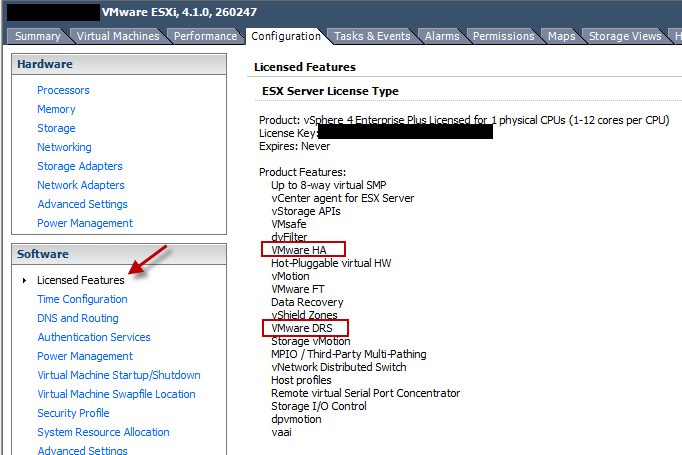Open Hardware Power Management link
The width and height of the screenshot is (682, 455).
pyautogui.click(x=85, y=223)
